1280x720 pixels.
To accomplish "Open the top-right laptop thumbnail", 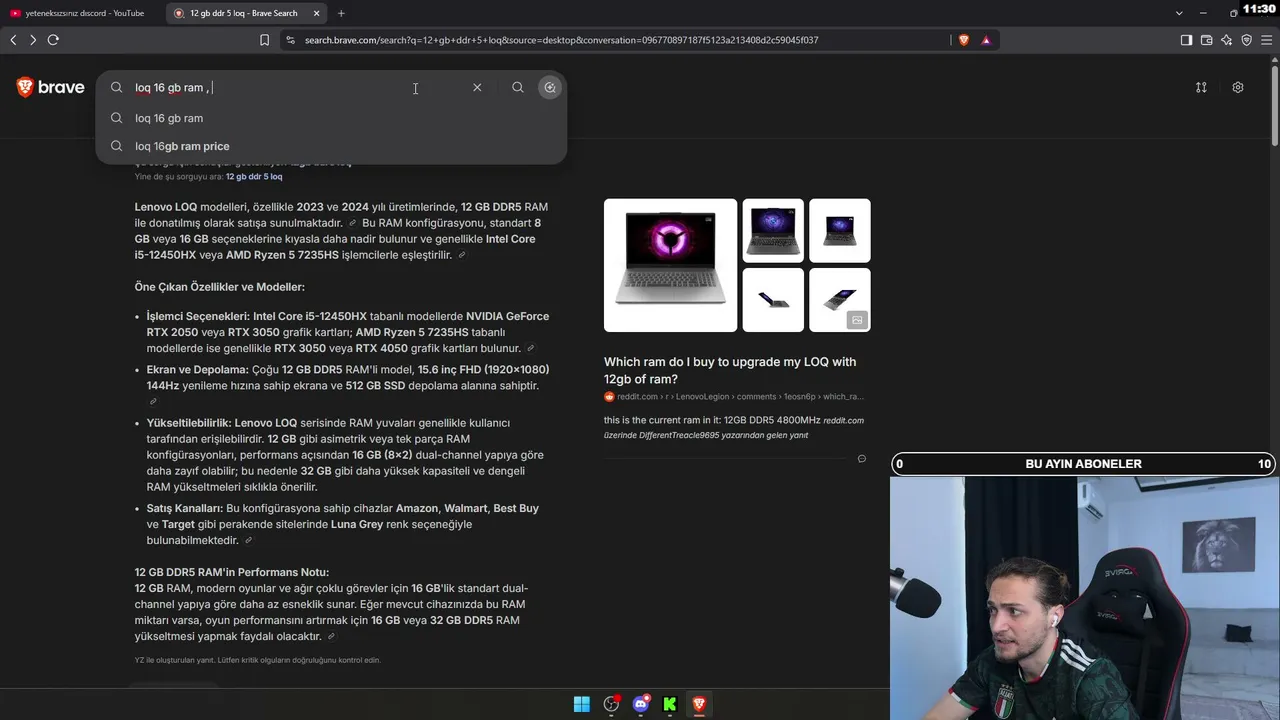I will [840, 231].
